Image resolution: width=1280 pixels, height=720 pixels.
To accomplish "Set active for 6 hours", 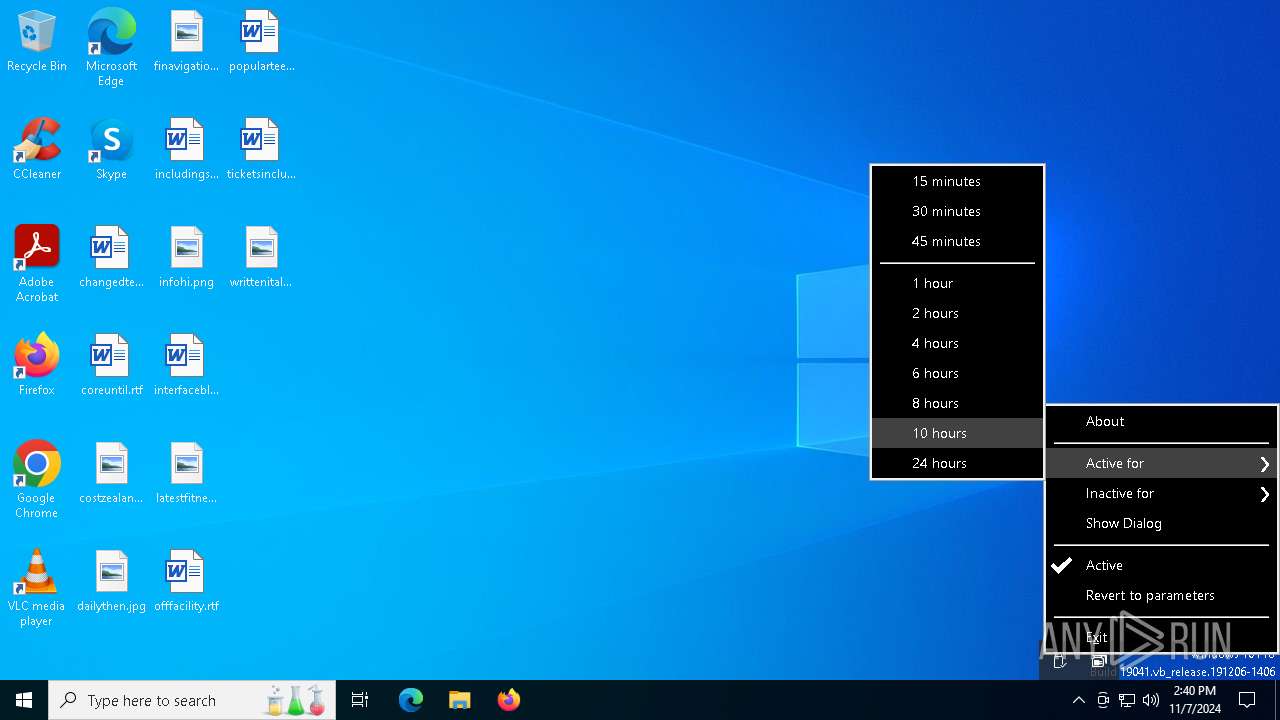I will tap(957, 373).
